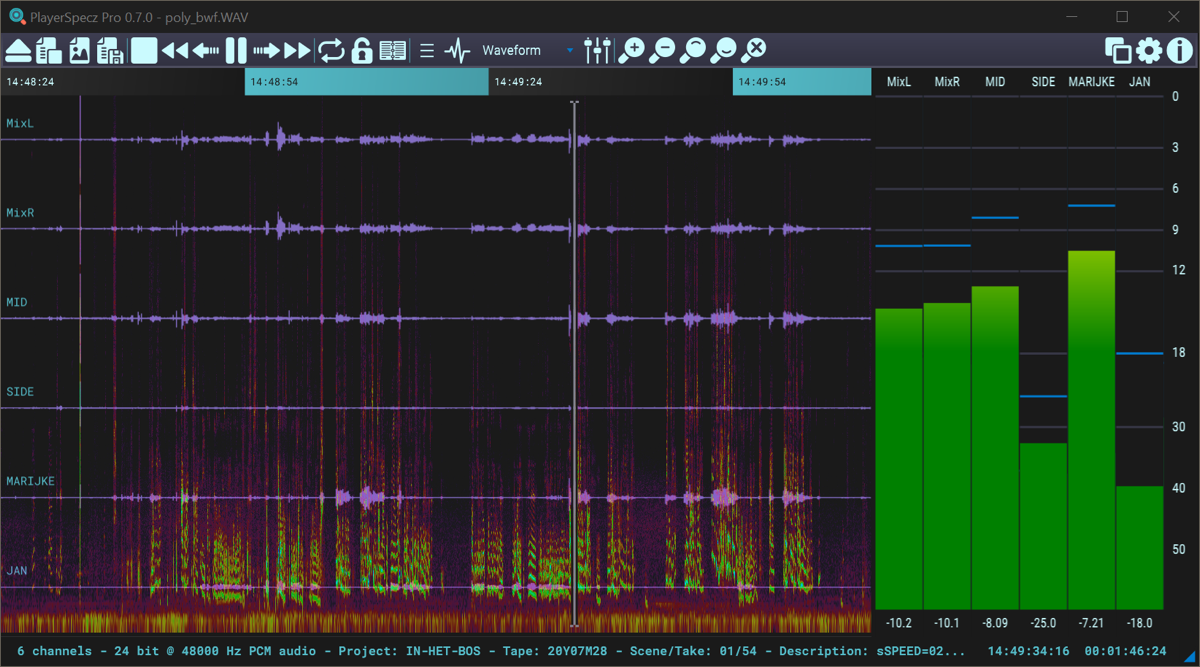Select the JAN channel meter label
This screenshot has width=1200, height=667.
tap(1140, 81)
